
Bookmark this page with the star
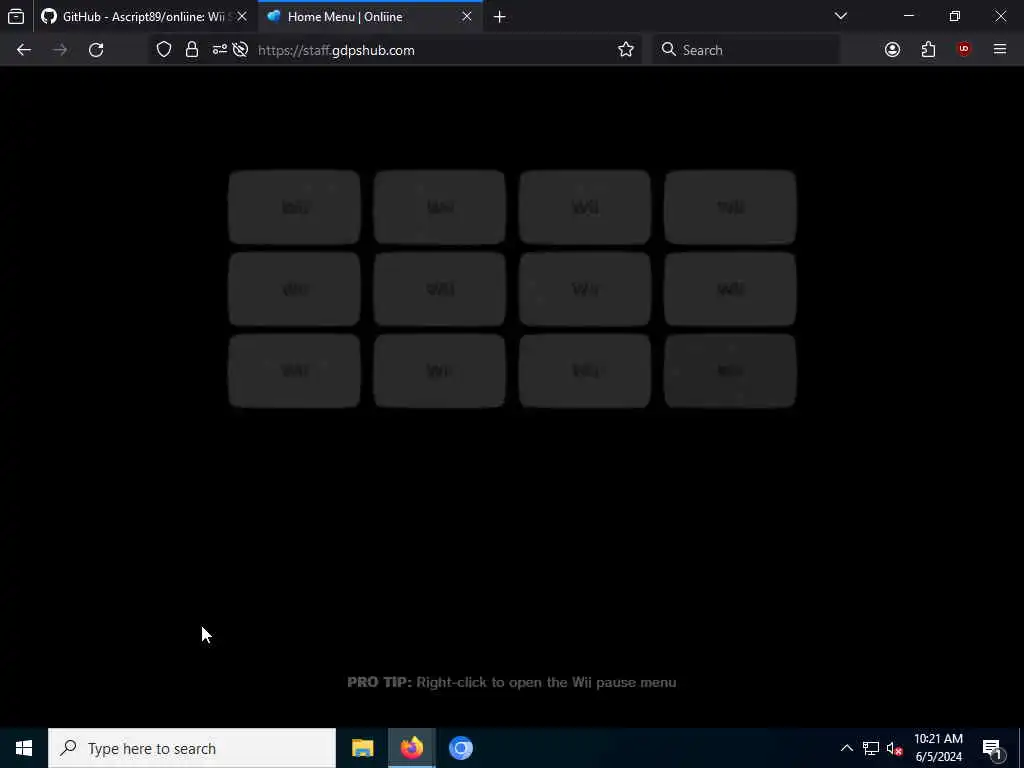626,50
